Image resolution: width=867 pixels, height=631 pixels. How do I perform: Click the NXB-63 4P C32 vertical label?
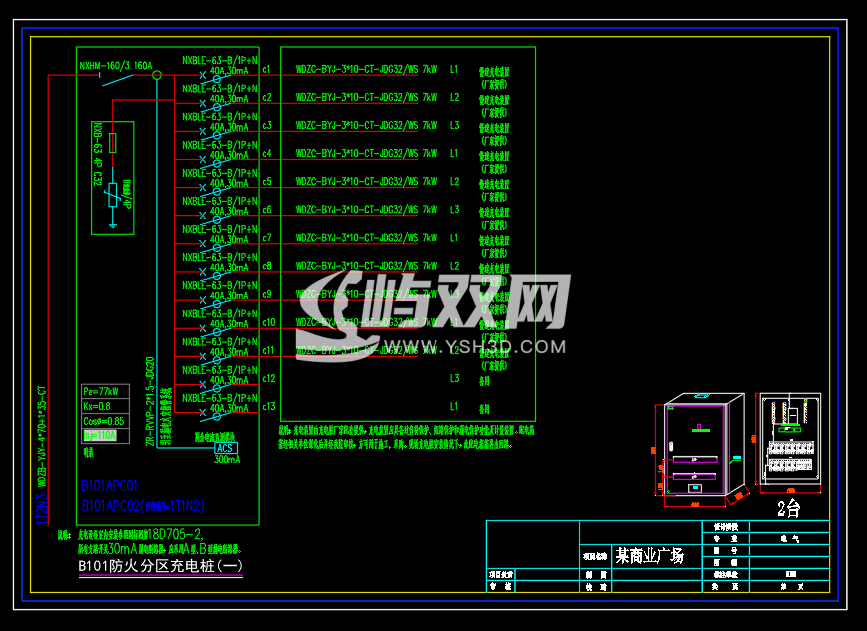pos(98,154)
